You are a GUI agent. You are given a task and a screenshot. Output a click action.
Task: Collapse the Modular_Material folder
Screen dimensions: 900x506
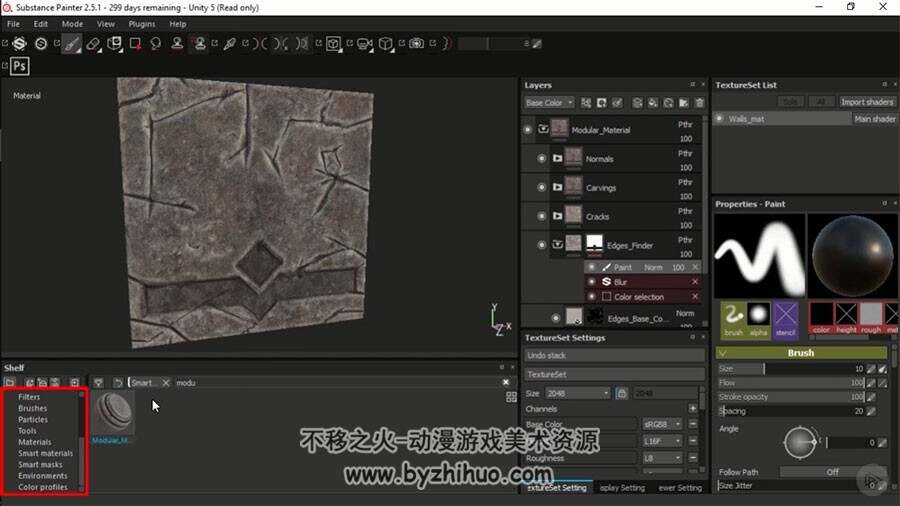(543, 129)
